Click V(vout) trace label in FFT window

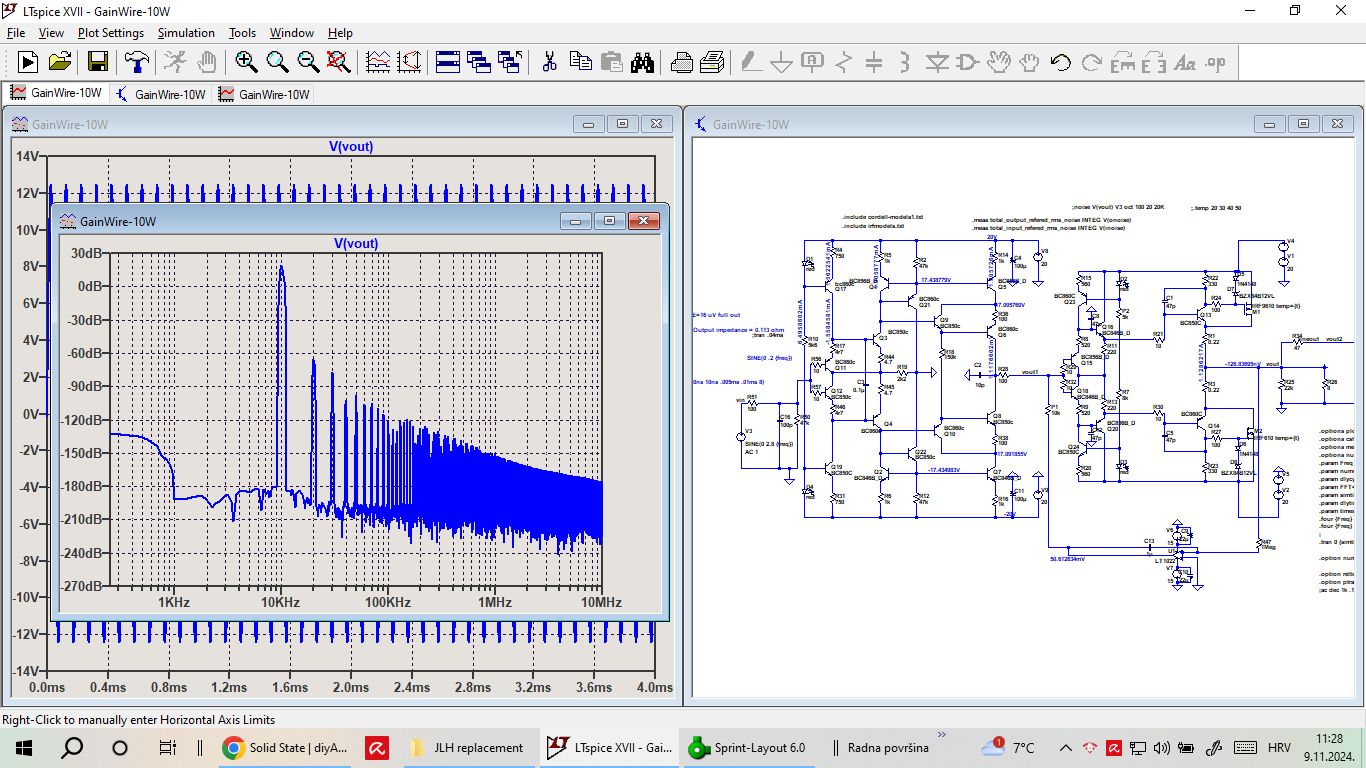pos(356,243)
